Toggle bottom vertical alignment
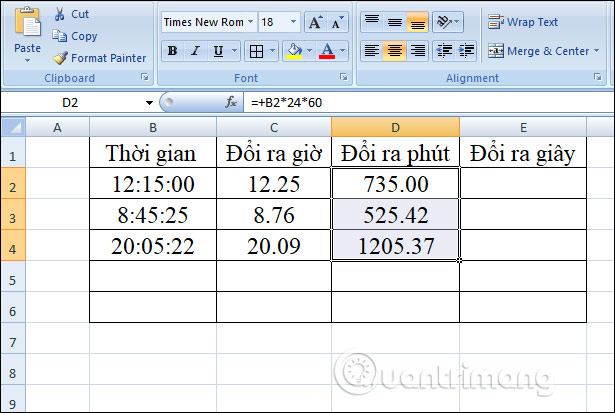This screenshot has height=413, width=615. (418, 22)
